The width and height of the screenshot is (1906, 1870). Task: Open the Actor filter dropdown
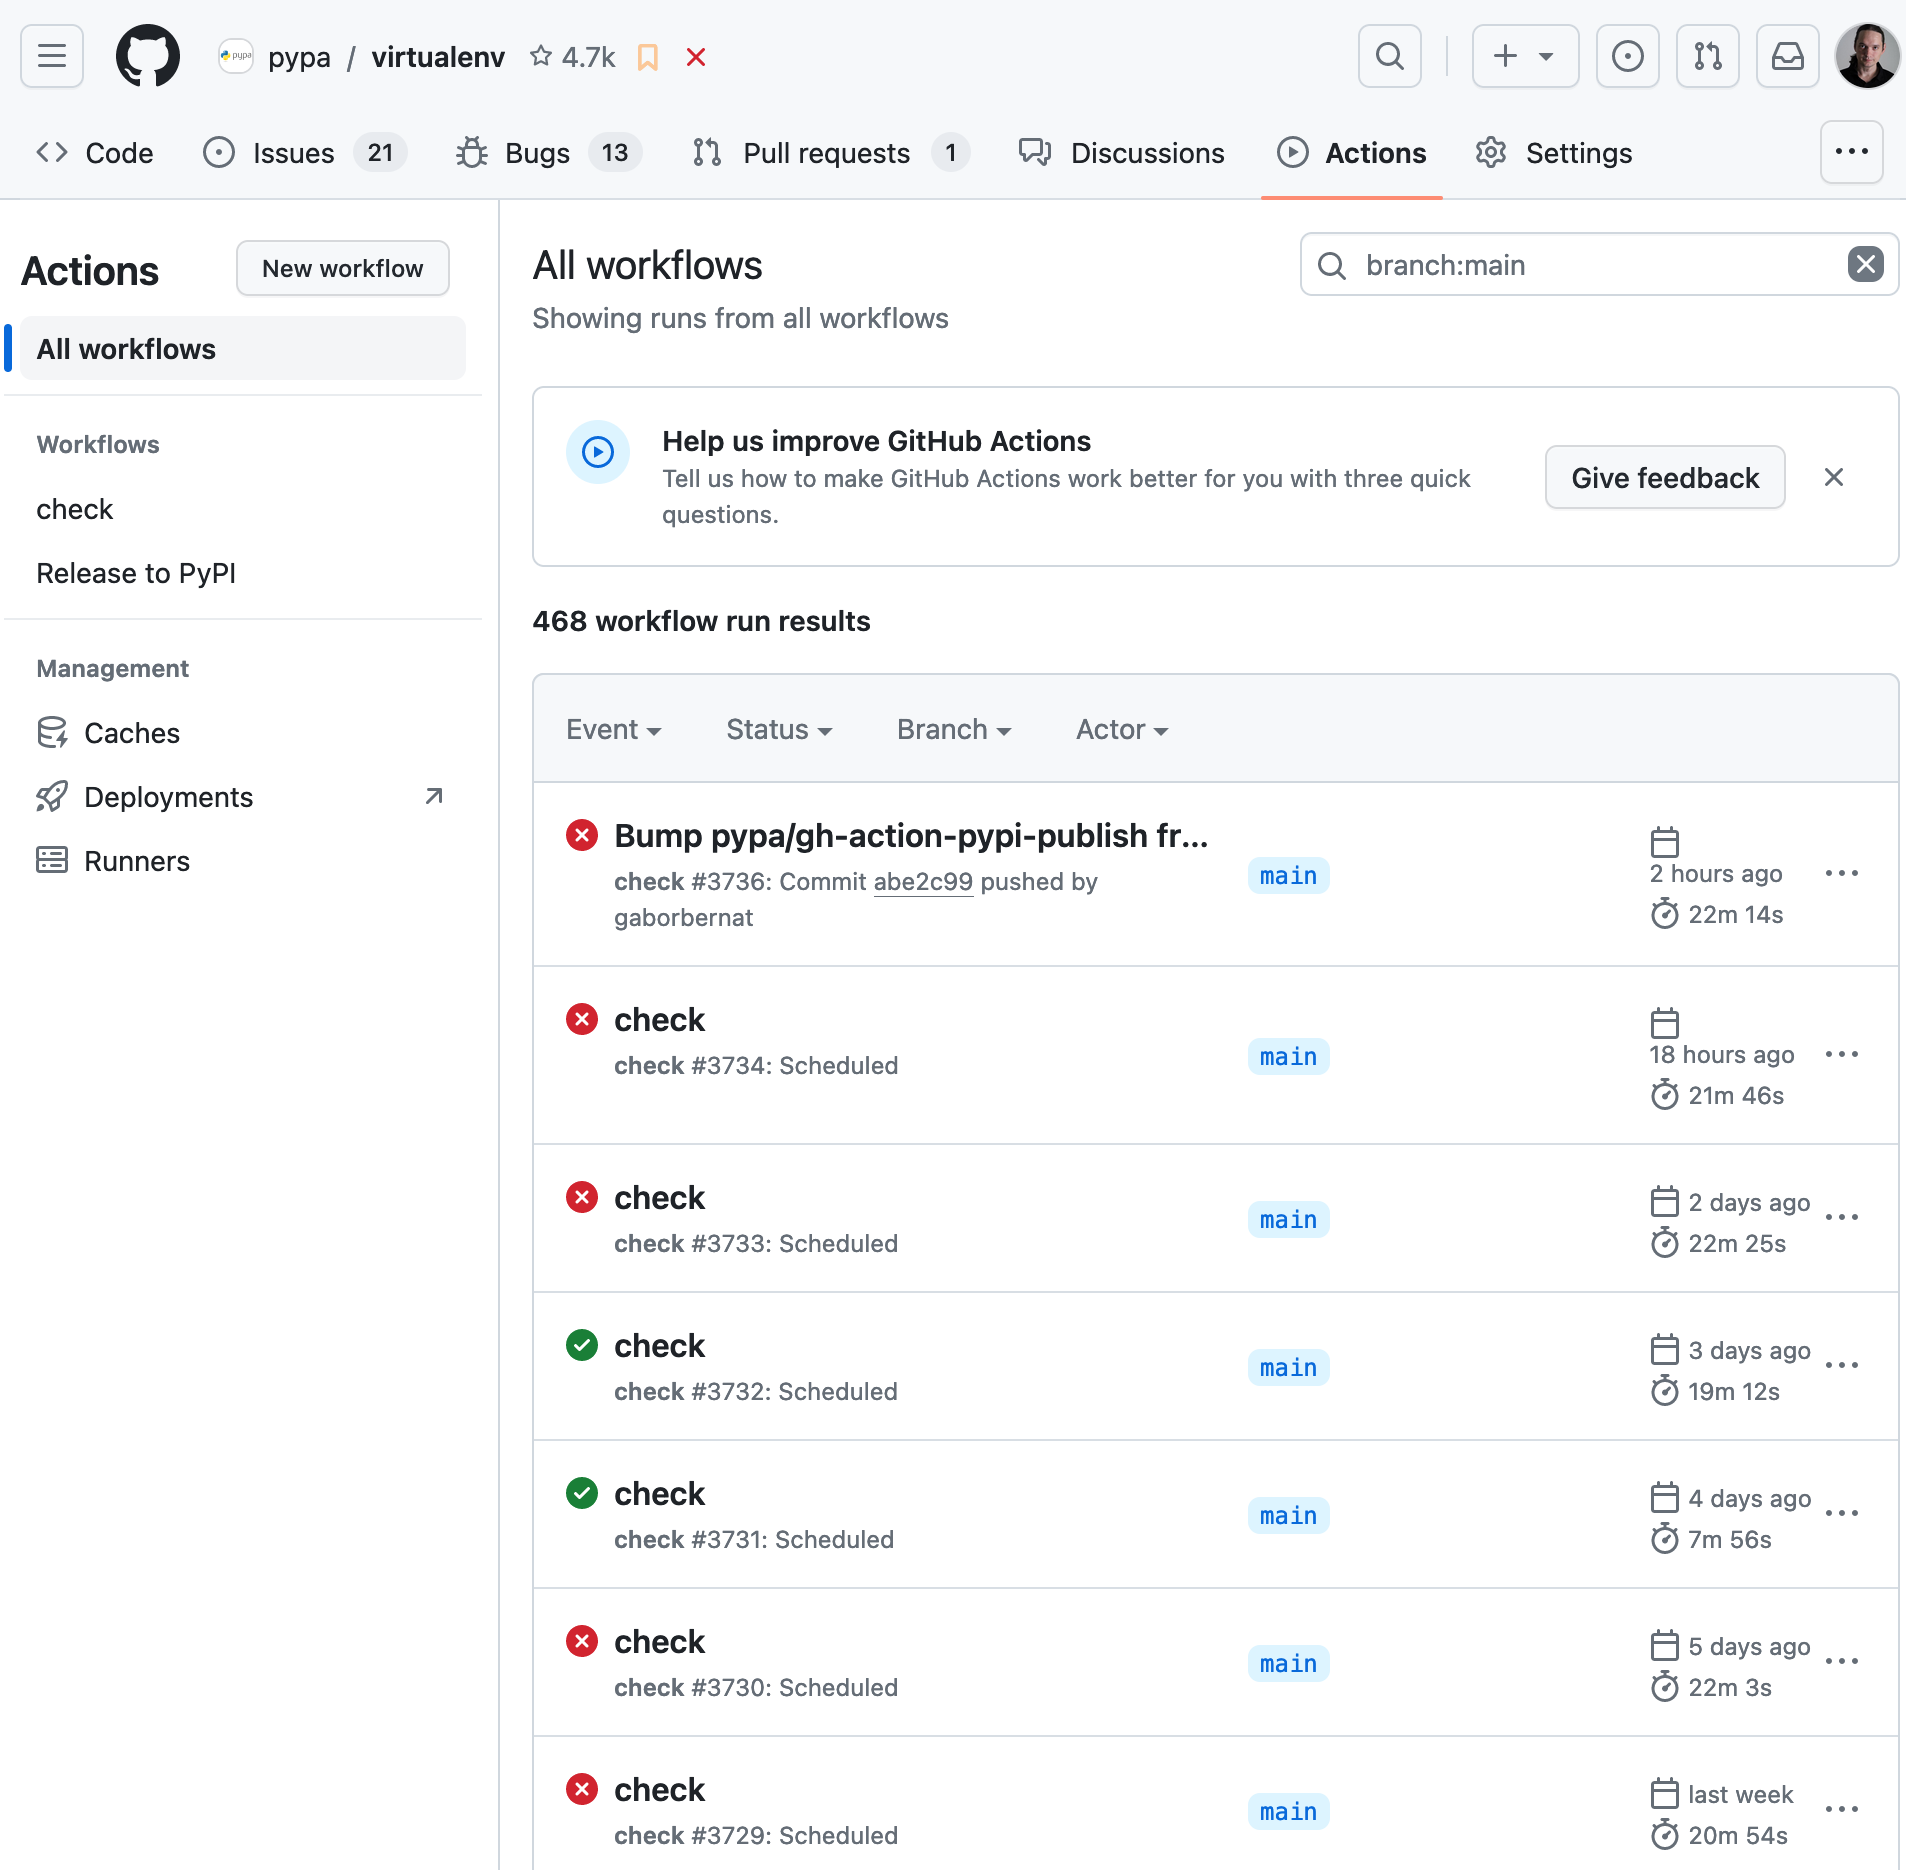pos(1121,730)
